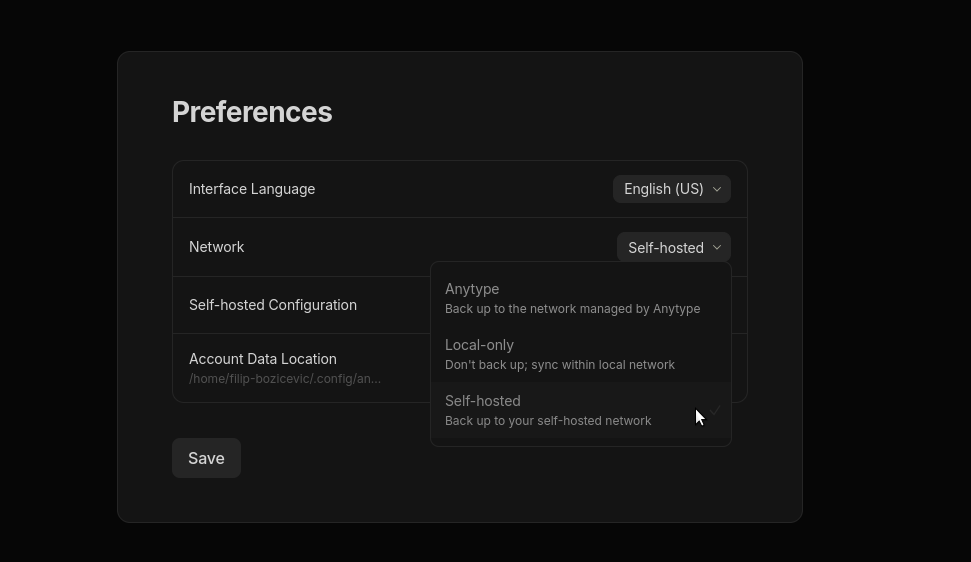The image size is (971, 562).
Task: Pick the Self-hosted entry in the dropdown list
Action: [x=483, y=401]
